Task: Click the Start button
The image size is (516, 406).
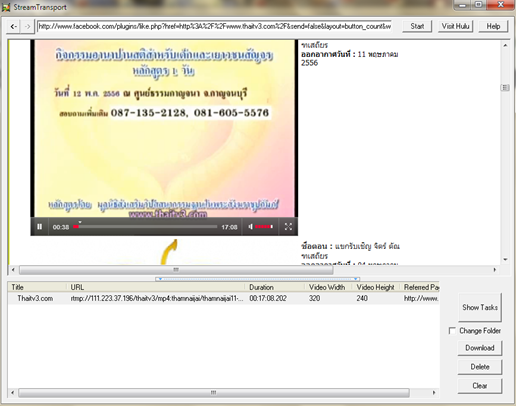Action: coord(417,26)
